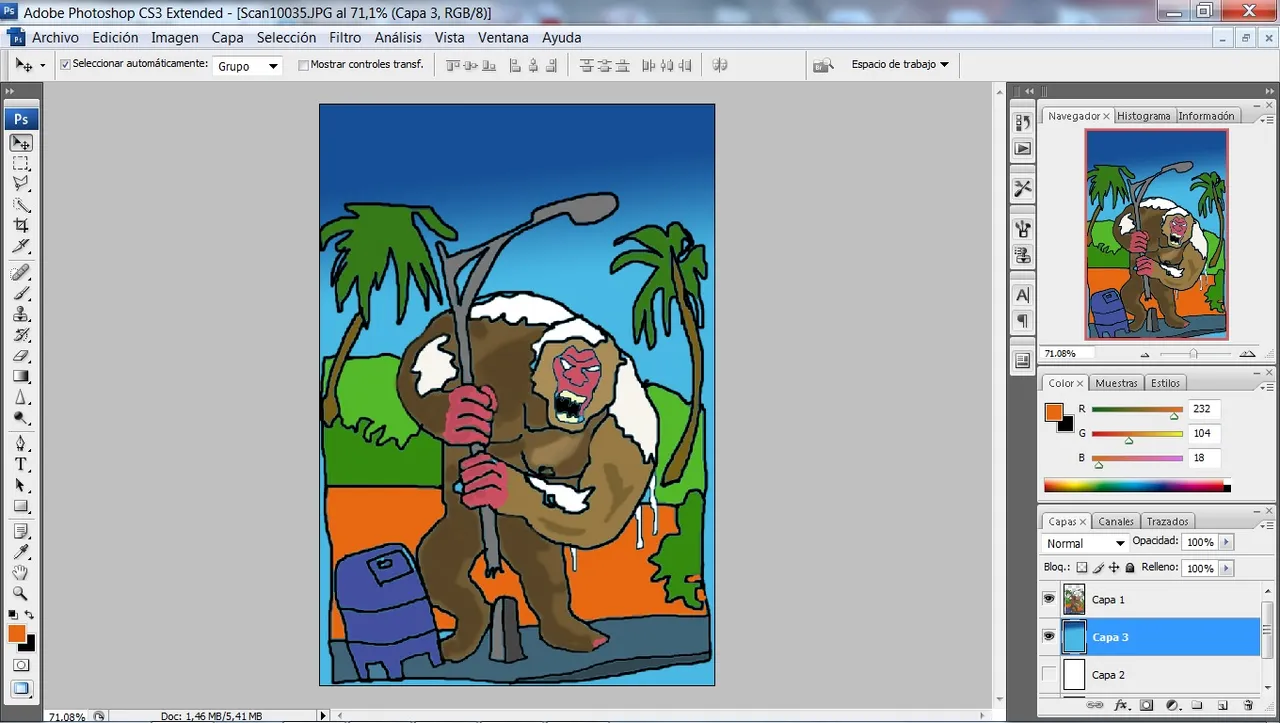Open the adjustment layer menu
The width and height of the screenshot is (1280, 723).
pos(1171,705)
